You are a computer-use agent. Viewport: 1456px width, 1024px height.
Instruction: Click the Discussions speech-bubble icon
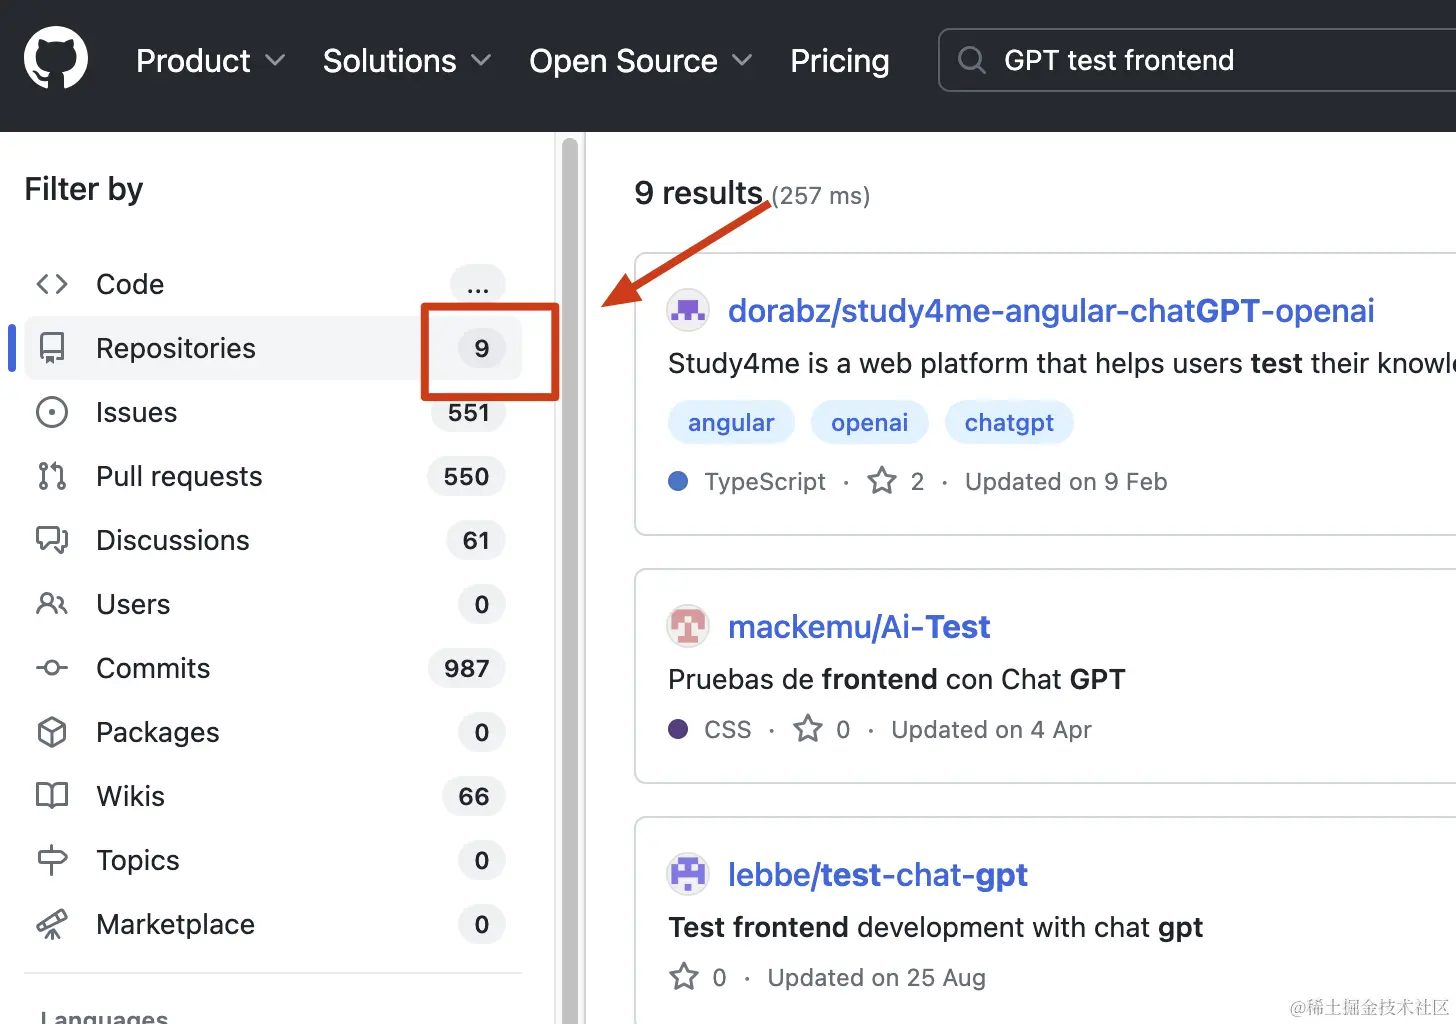coord(52,540)
